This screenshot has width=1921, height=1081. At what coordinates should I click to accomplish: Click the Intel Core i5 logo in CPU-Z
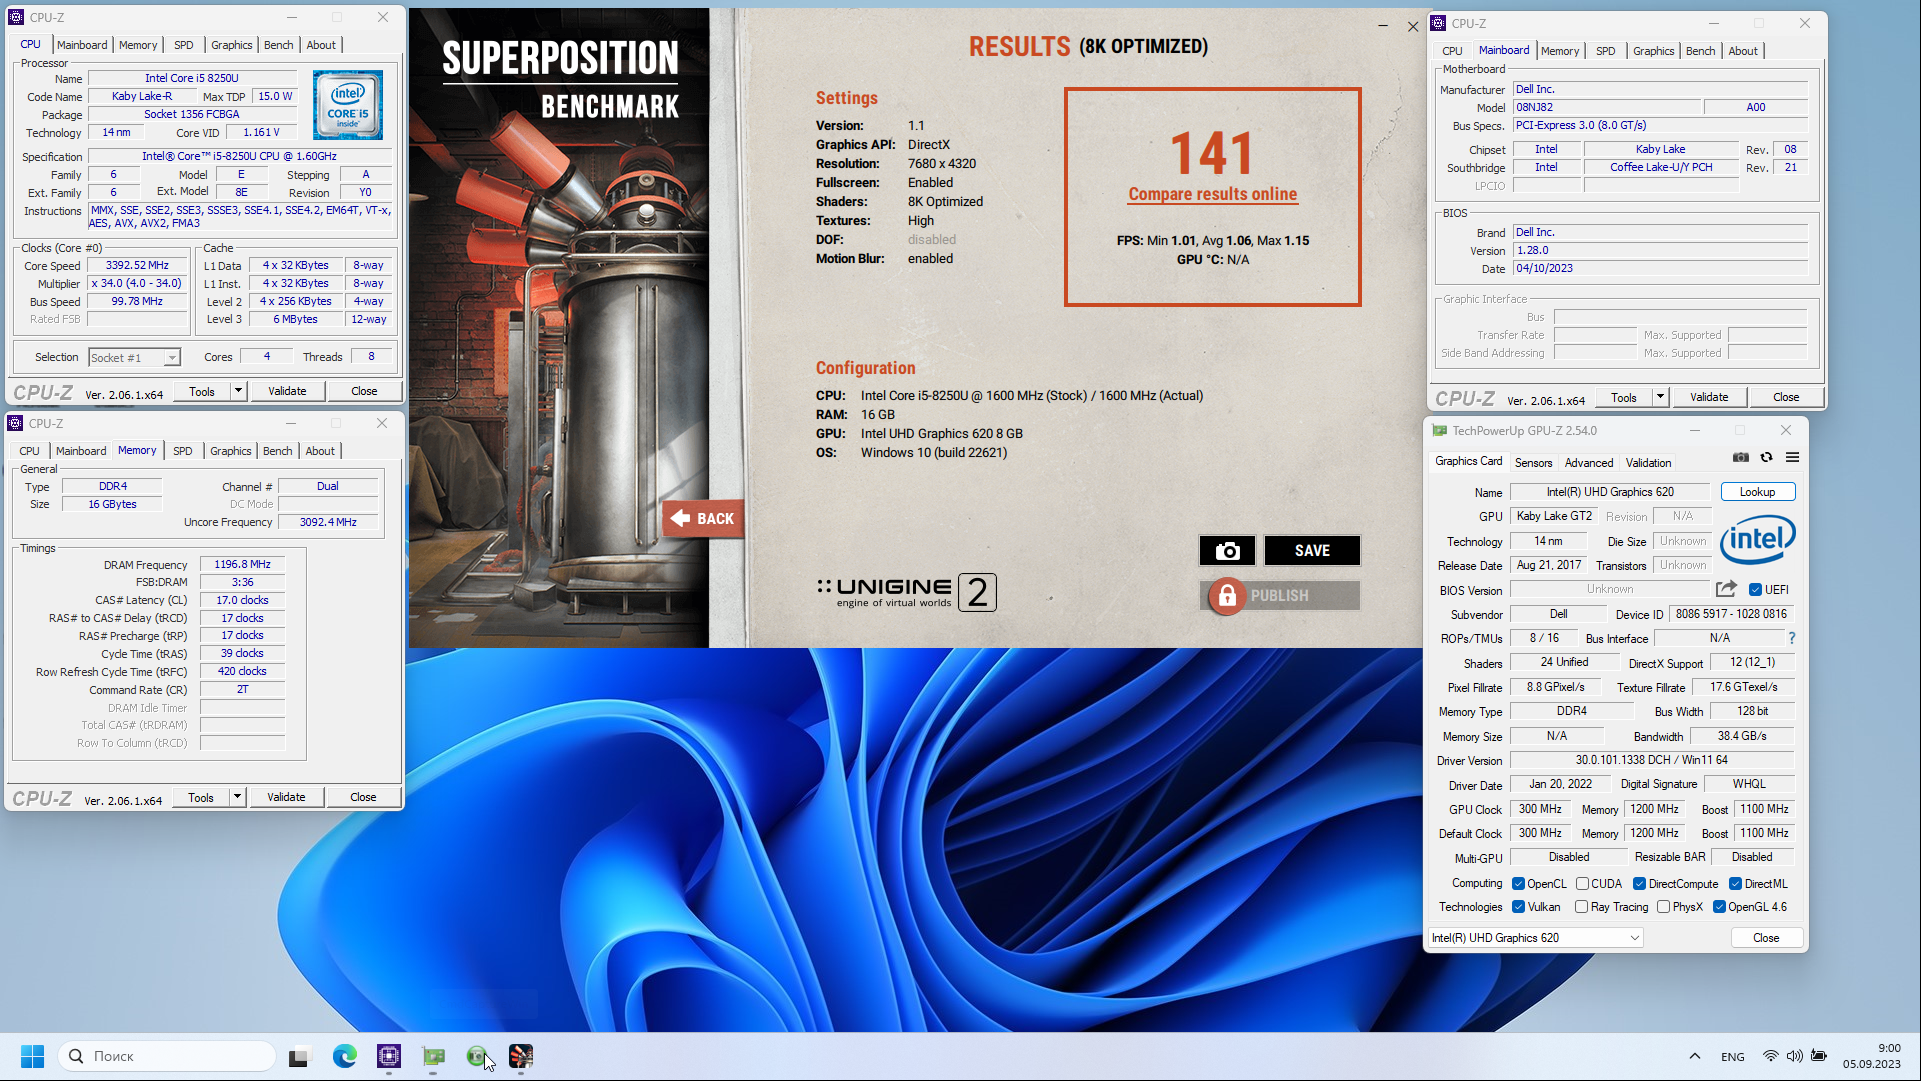(x=348, y=105)
